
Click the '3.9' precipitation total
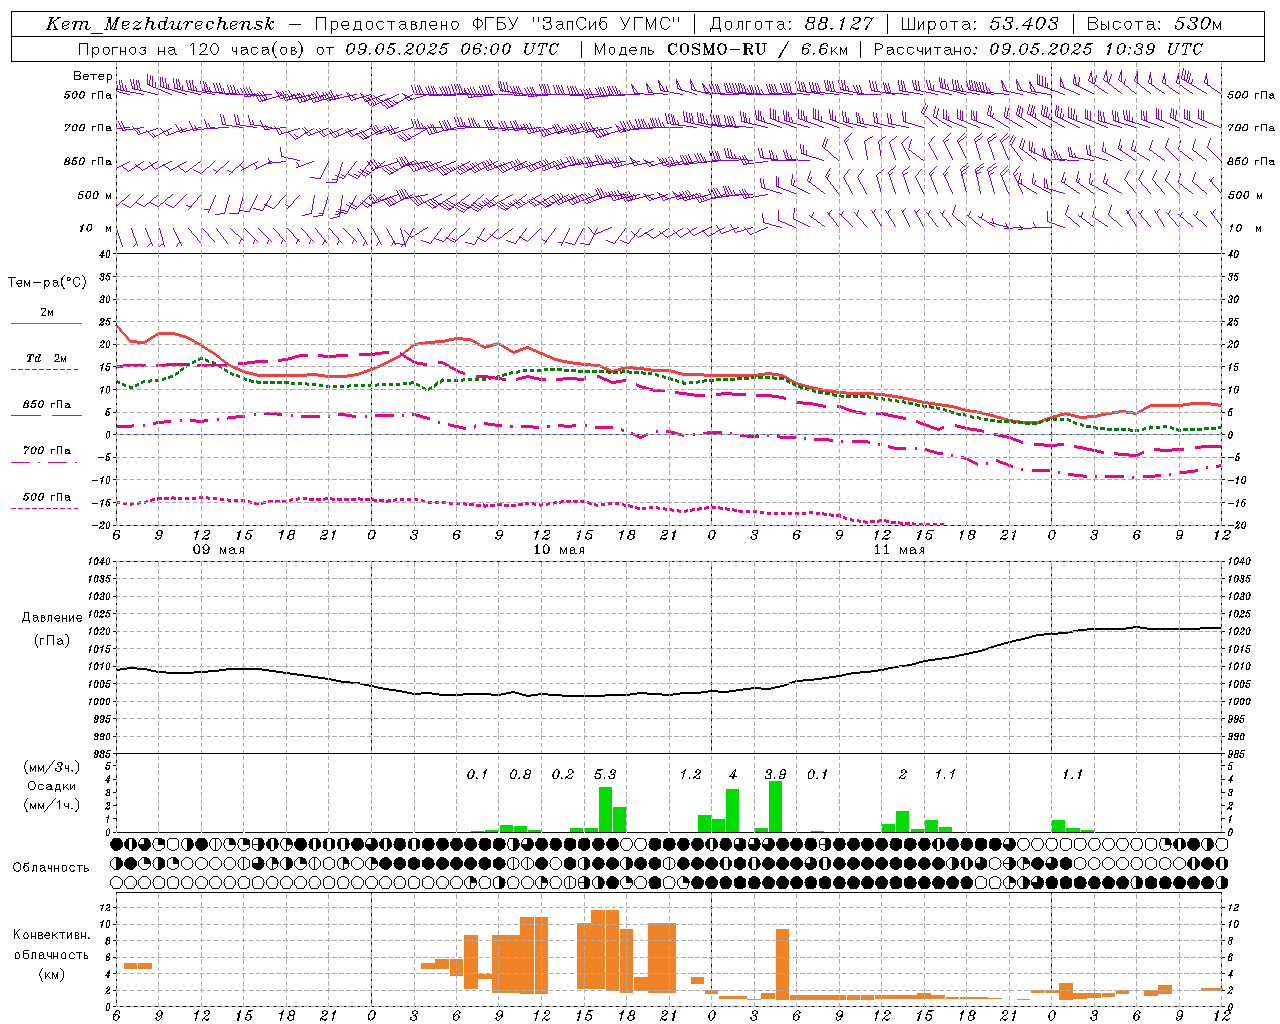775,774
